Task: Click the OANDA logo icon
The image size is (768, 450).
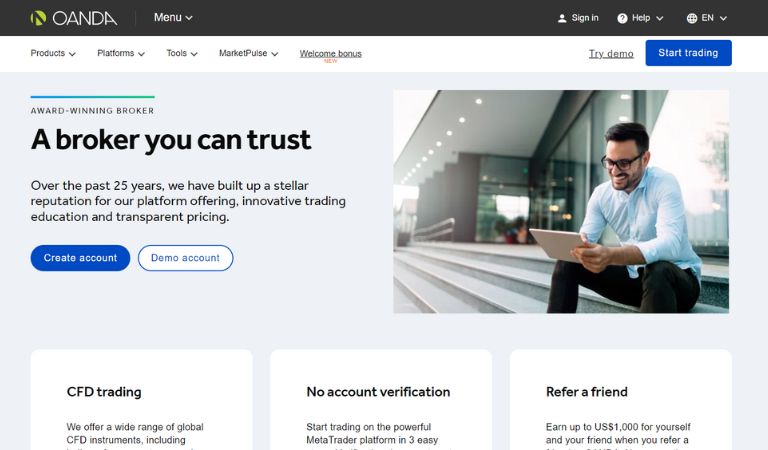Action: 38,18
